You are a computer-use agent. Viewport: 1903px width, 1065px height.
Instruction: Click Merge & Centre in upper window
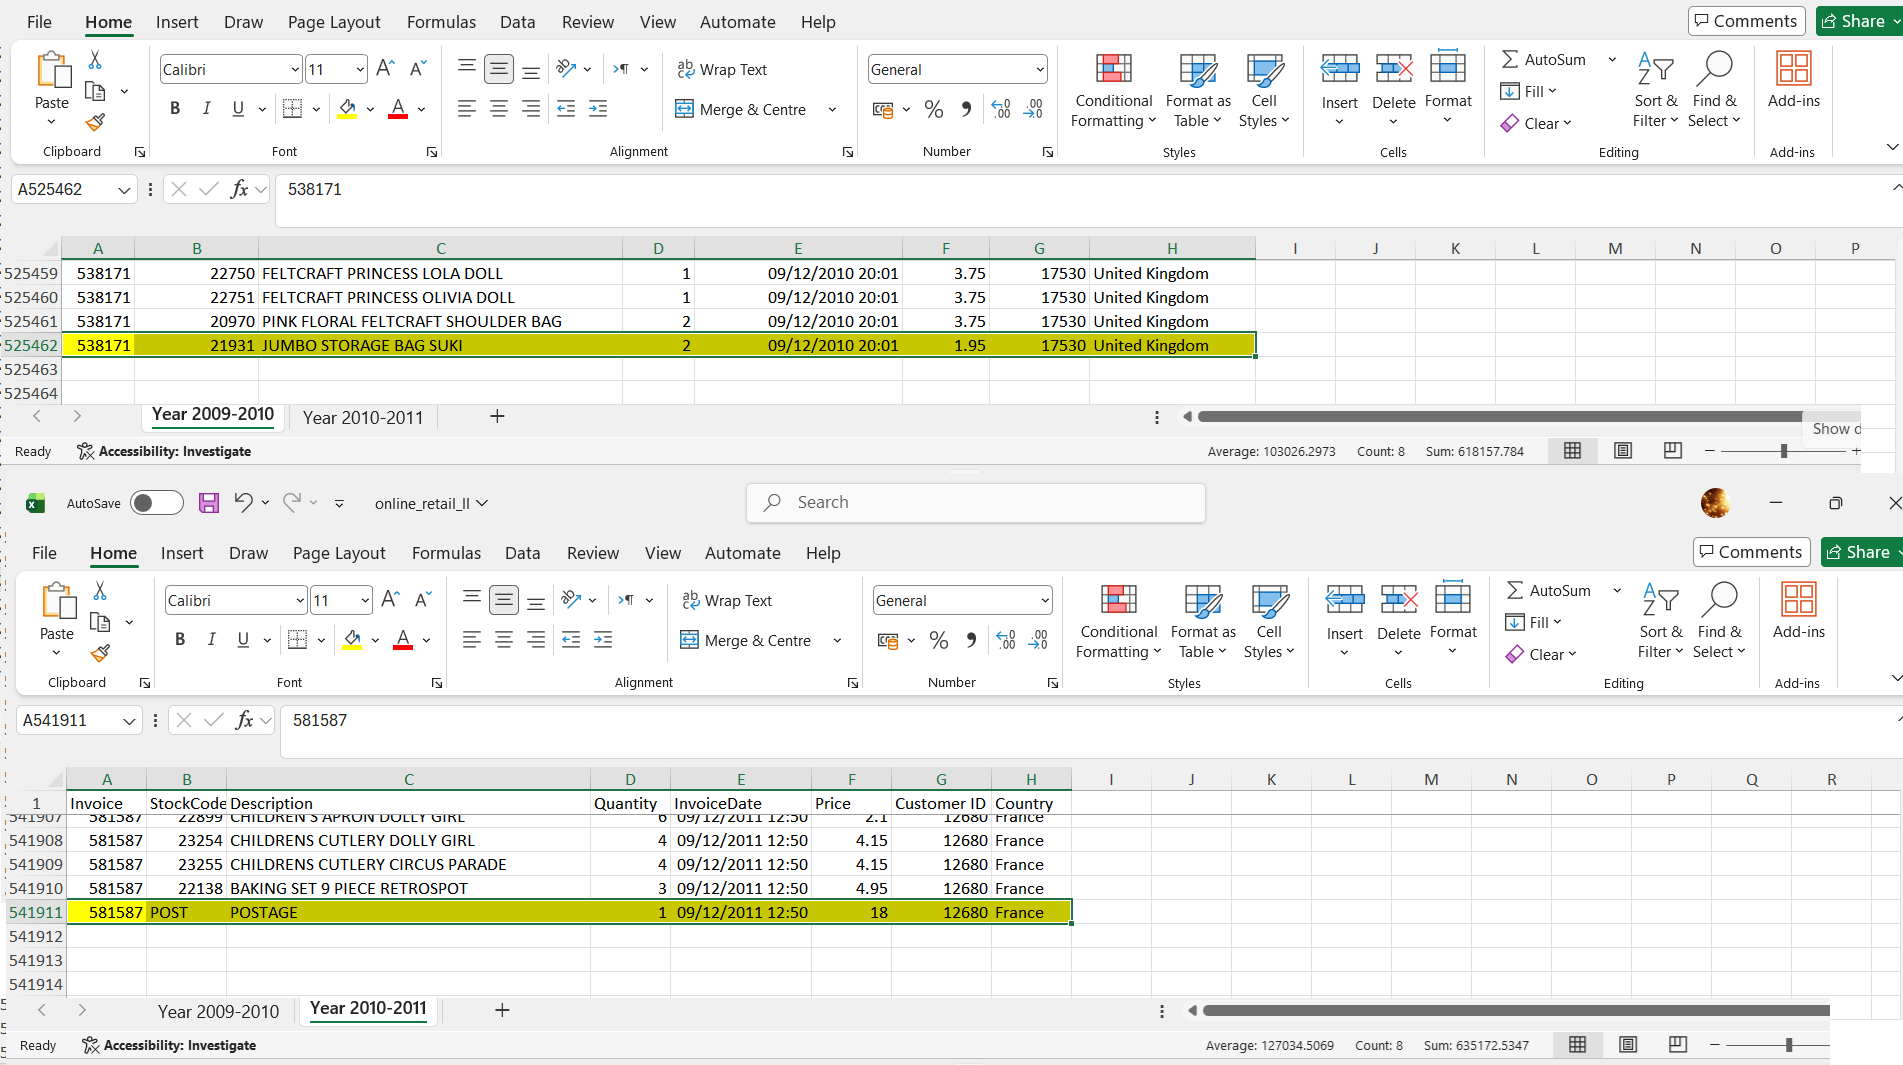point(742,109)
